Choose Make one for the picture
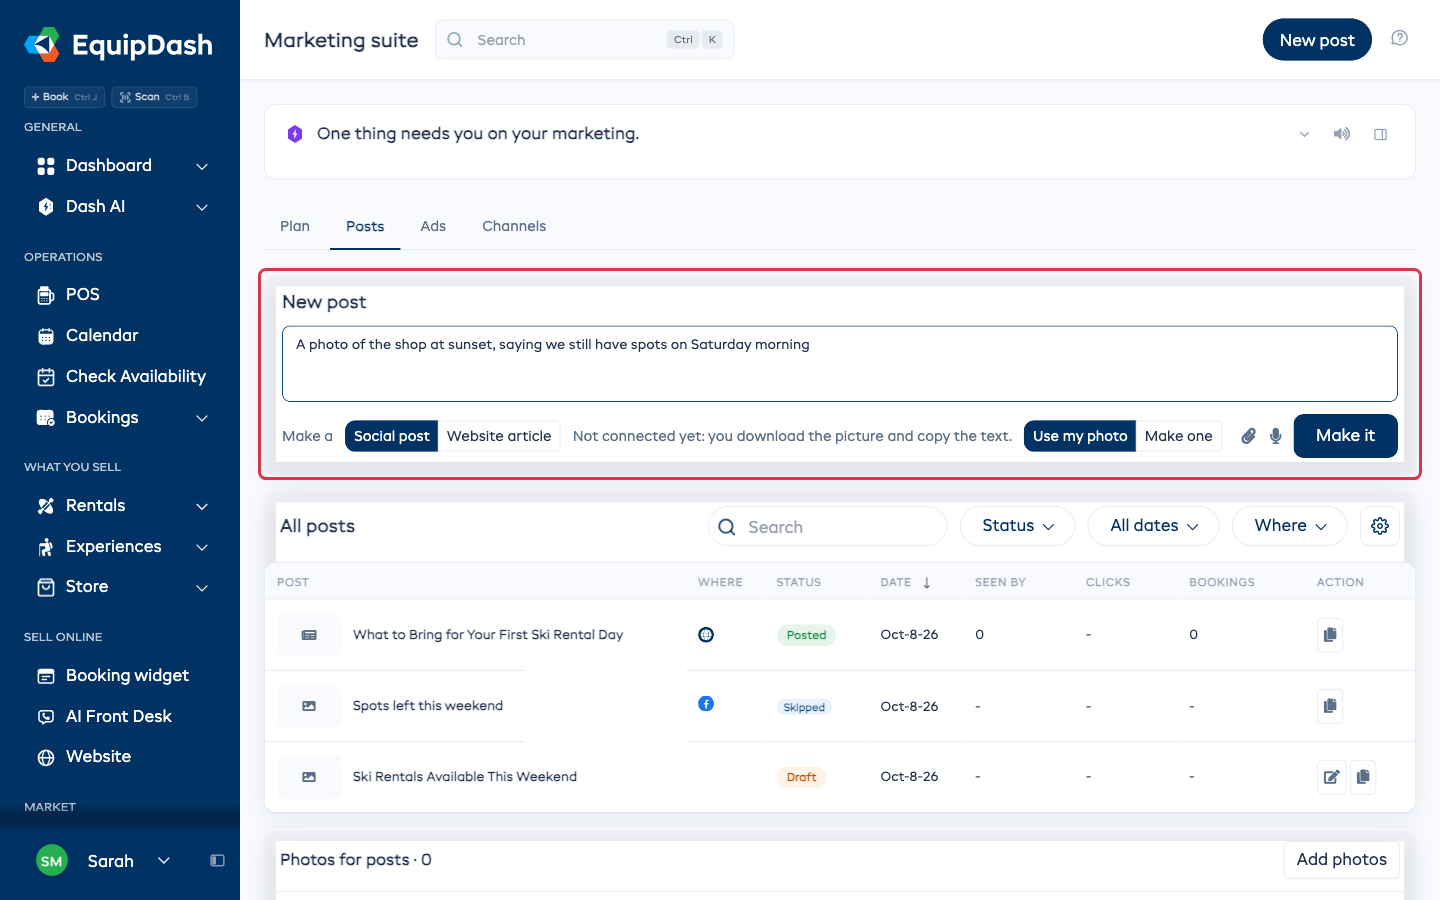 [x=1178, y=436]
